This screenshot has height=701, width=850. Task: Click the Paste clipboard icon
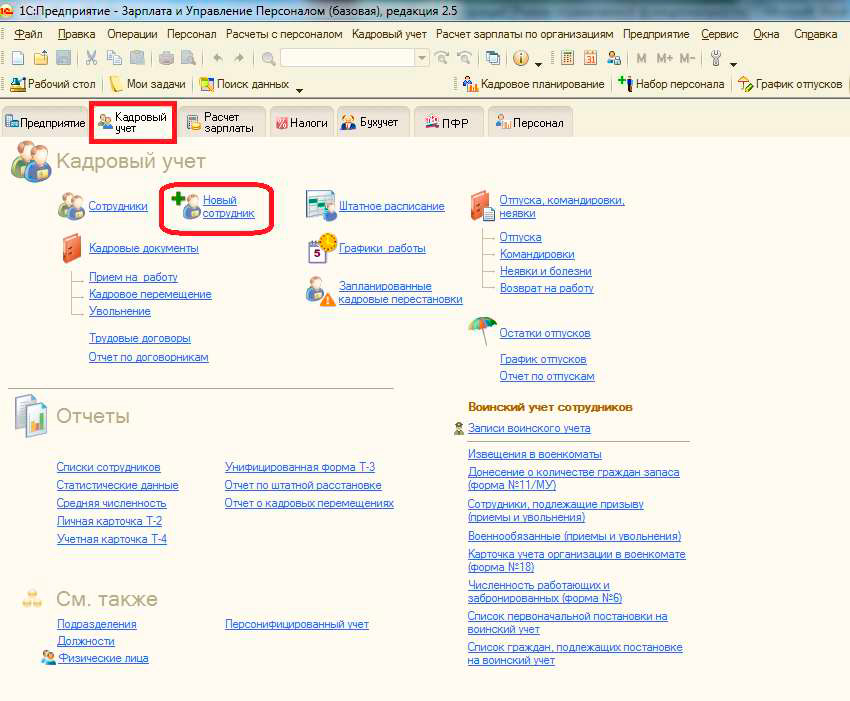tap(137, 57)
